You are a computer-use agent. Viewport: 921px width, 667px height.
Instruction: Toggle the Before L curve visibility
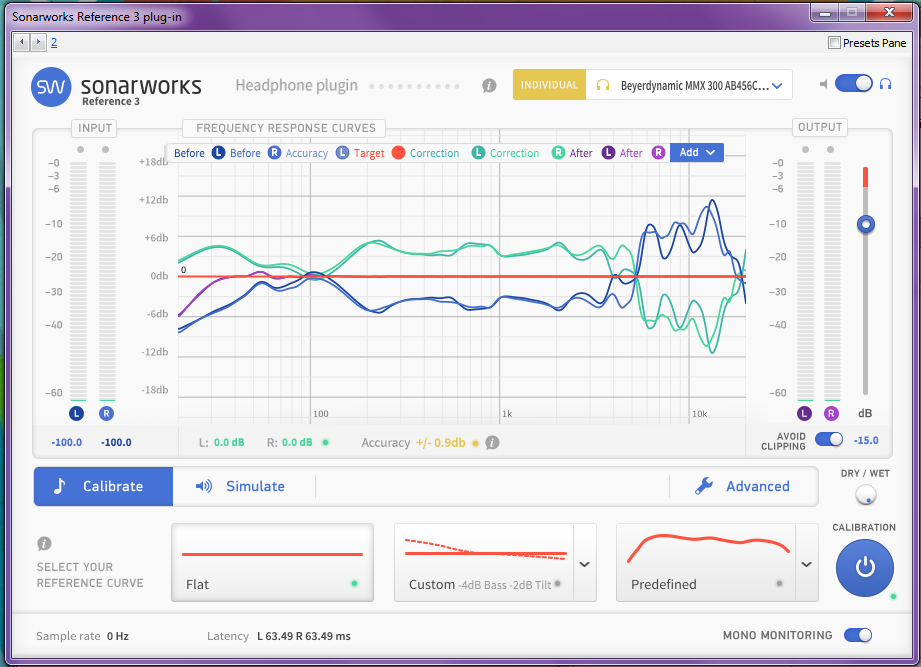[x=219, y=153]
